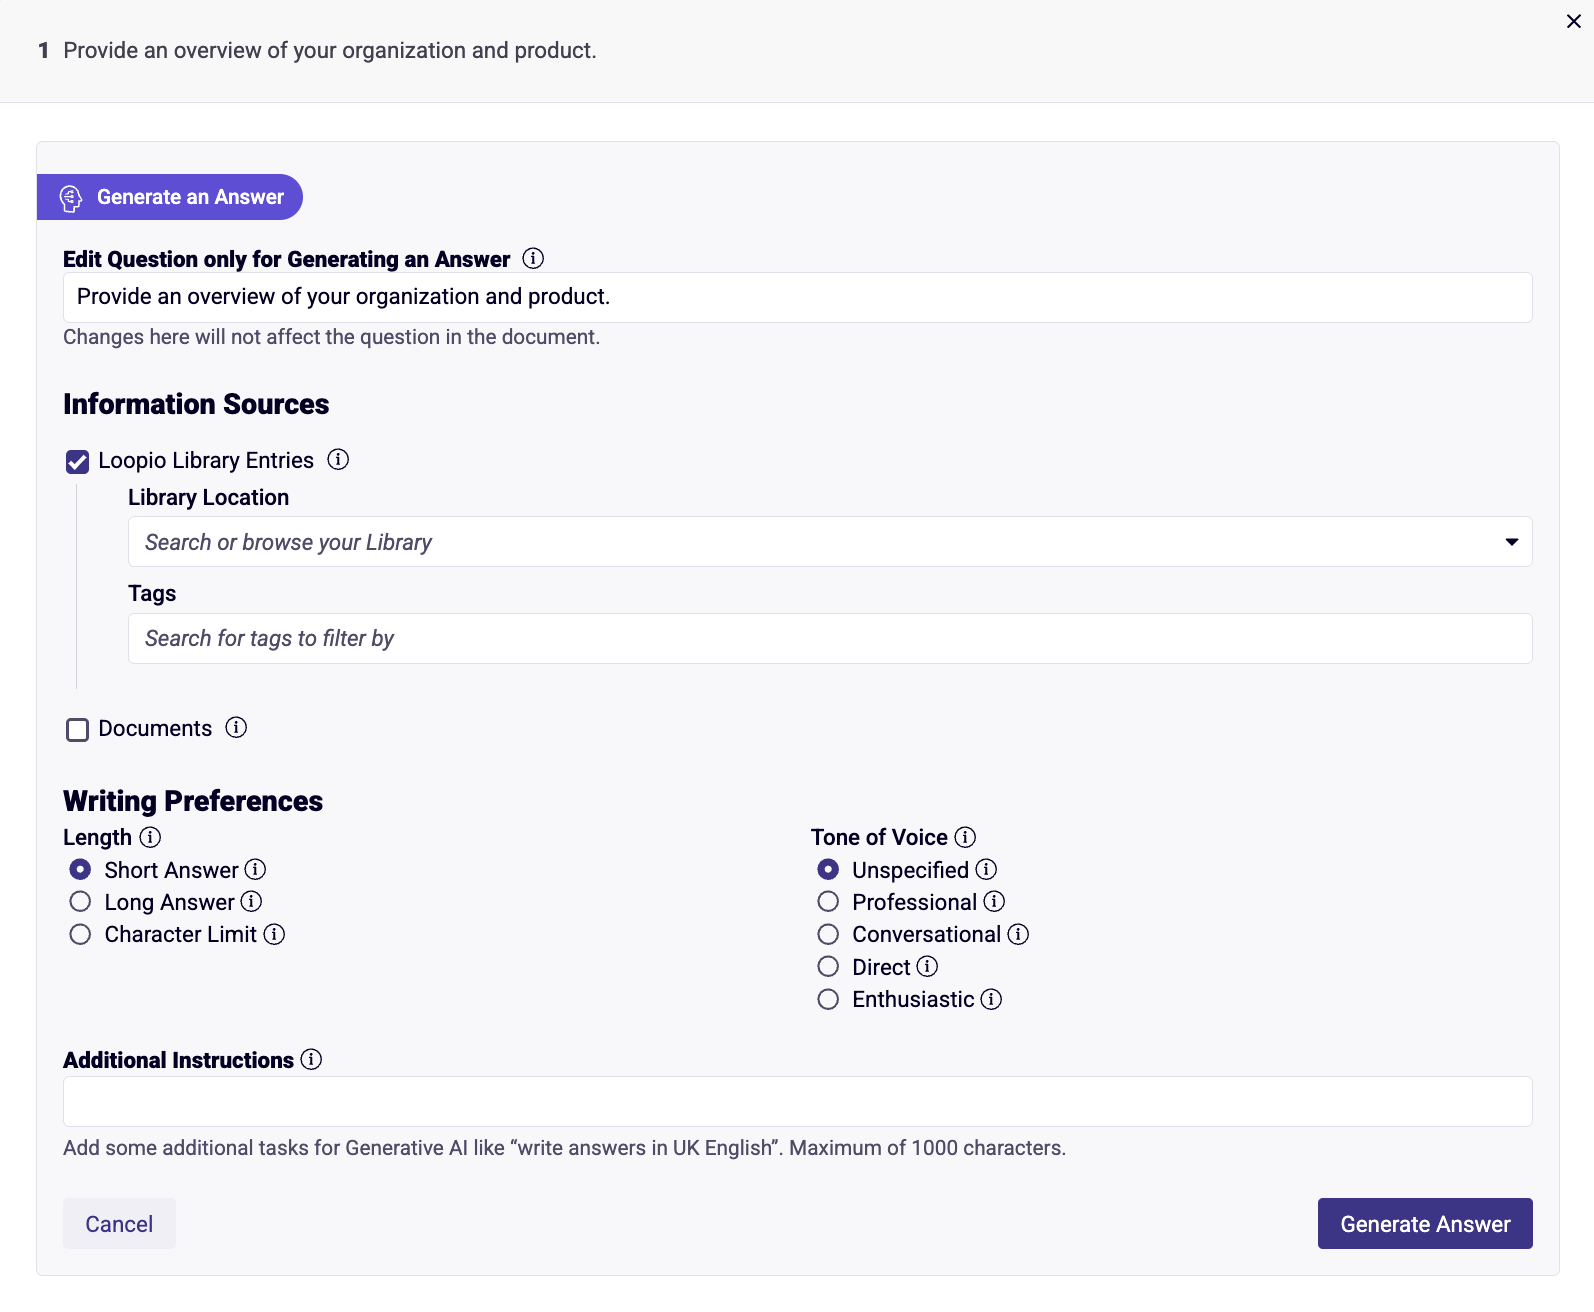The image size is (1594, 1312).
Task: Click info icon beside Character Limit
Action: point(274,934)
